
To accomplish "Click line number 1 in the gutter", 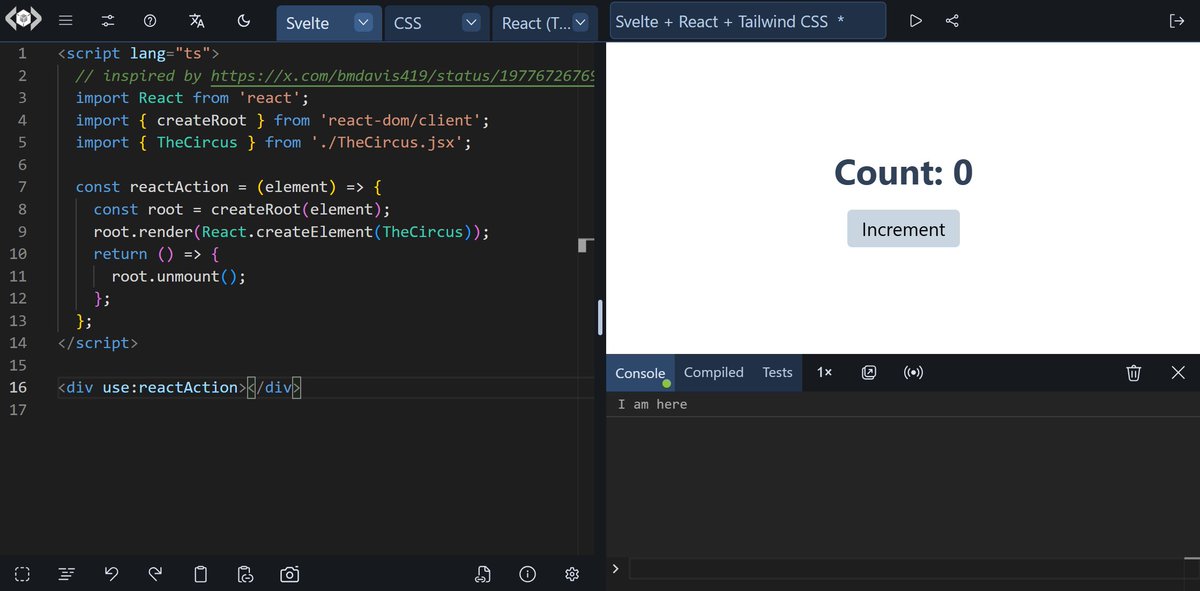I will 22,53.
